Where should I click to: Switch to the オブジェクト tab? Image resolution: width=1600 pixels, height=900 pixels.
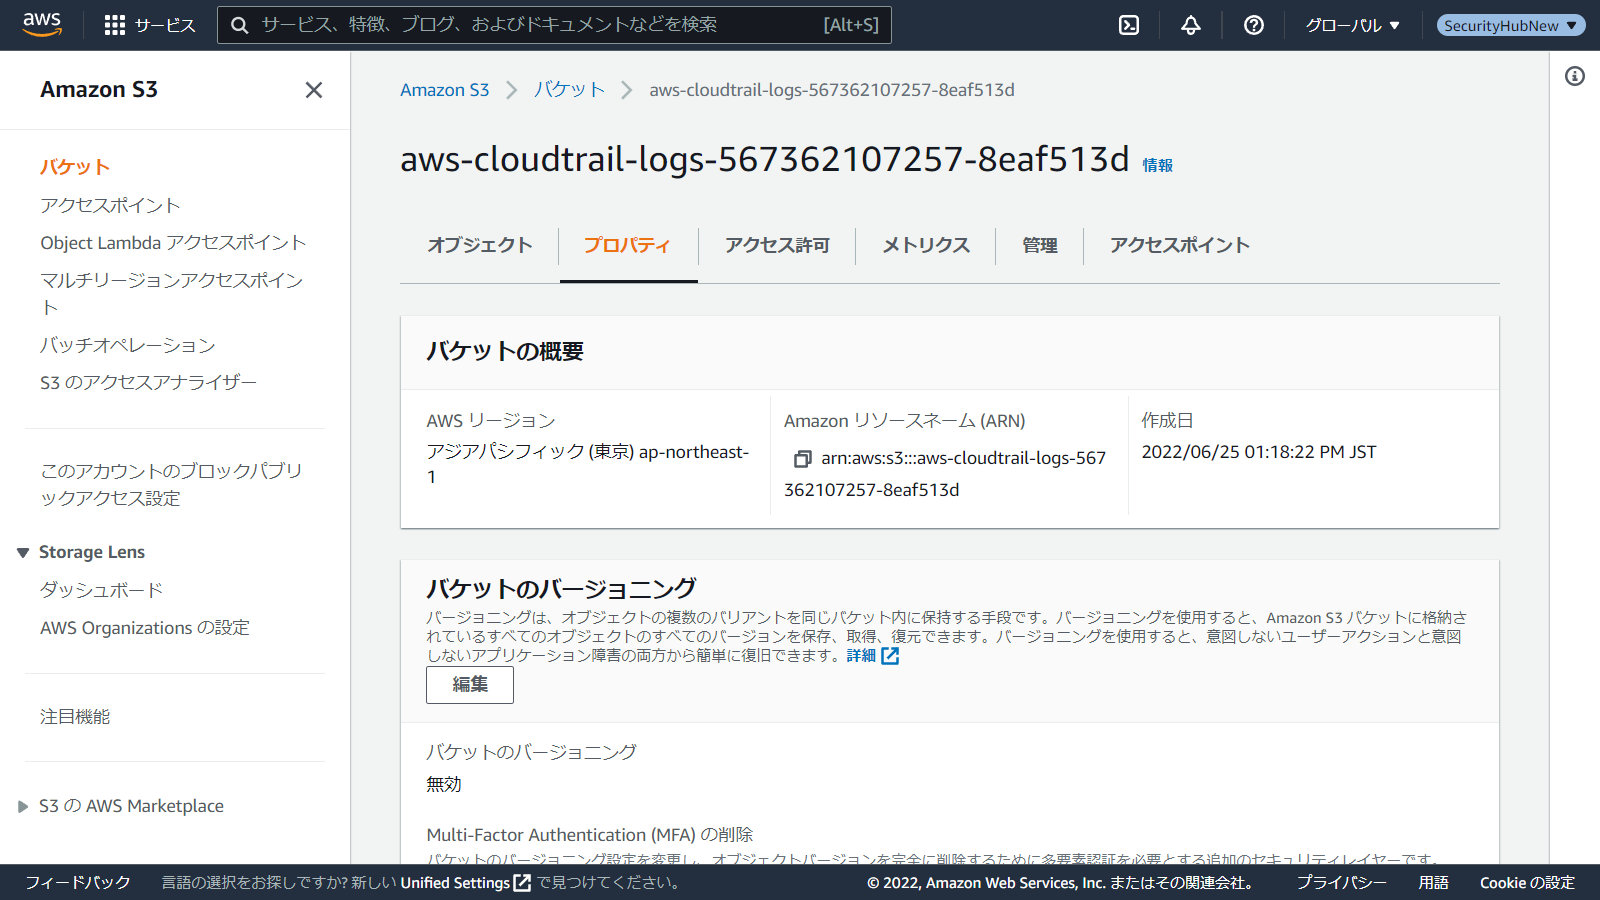[x=480, y=246]
